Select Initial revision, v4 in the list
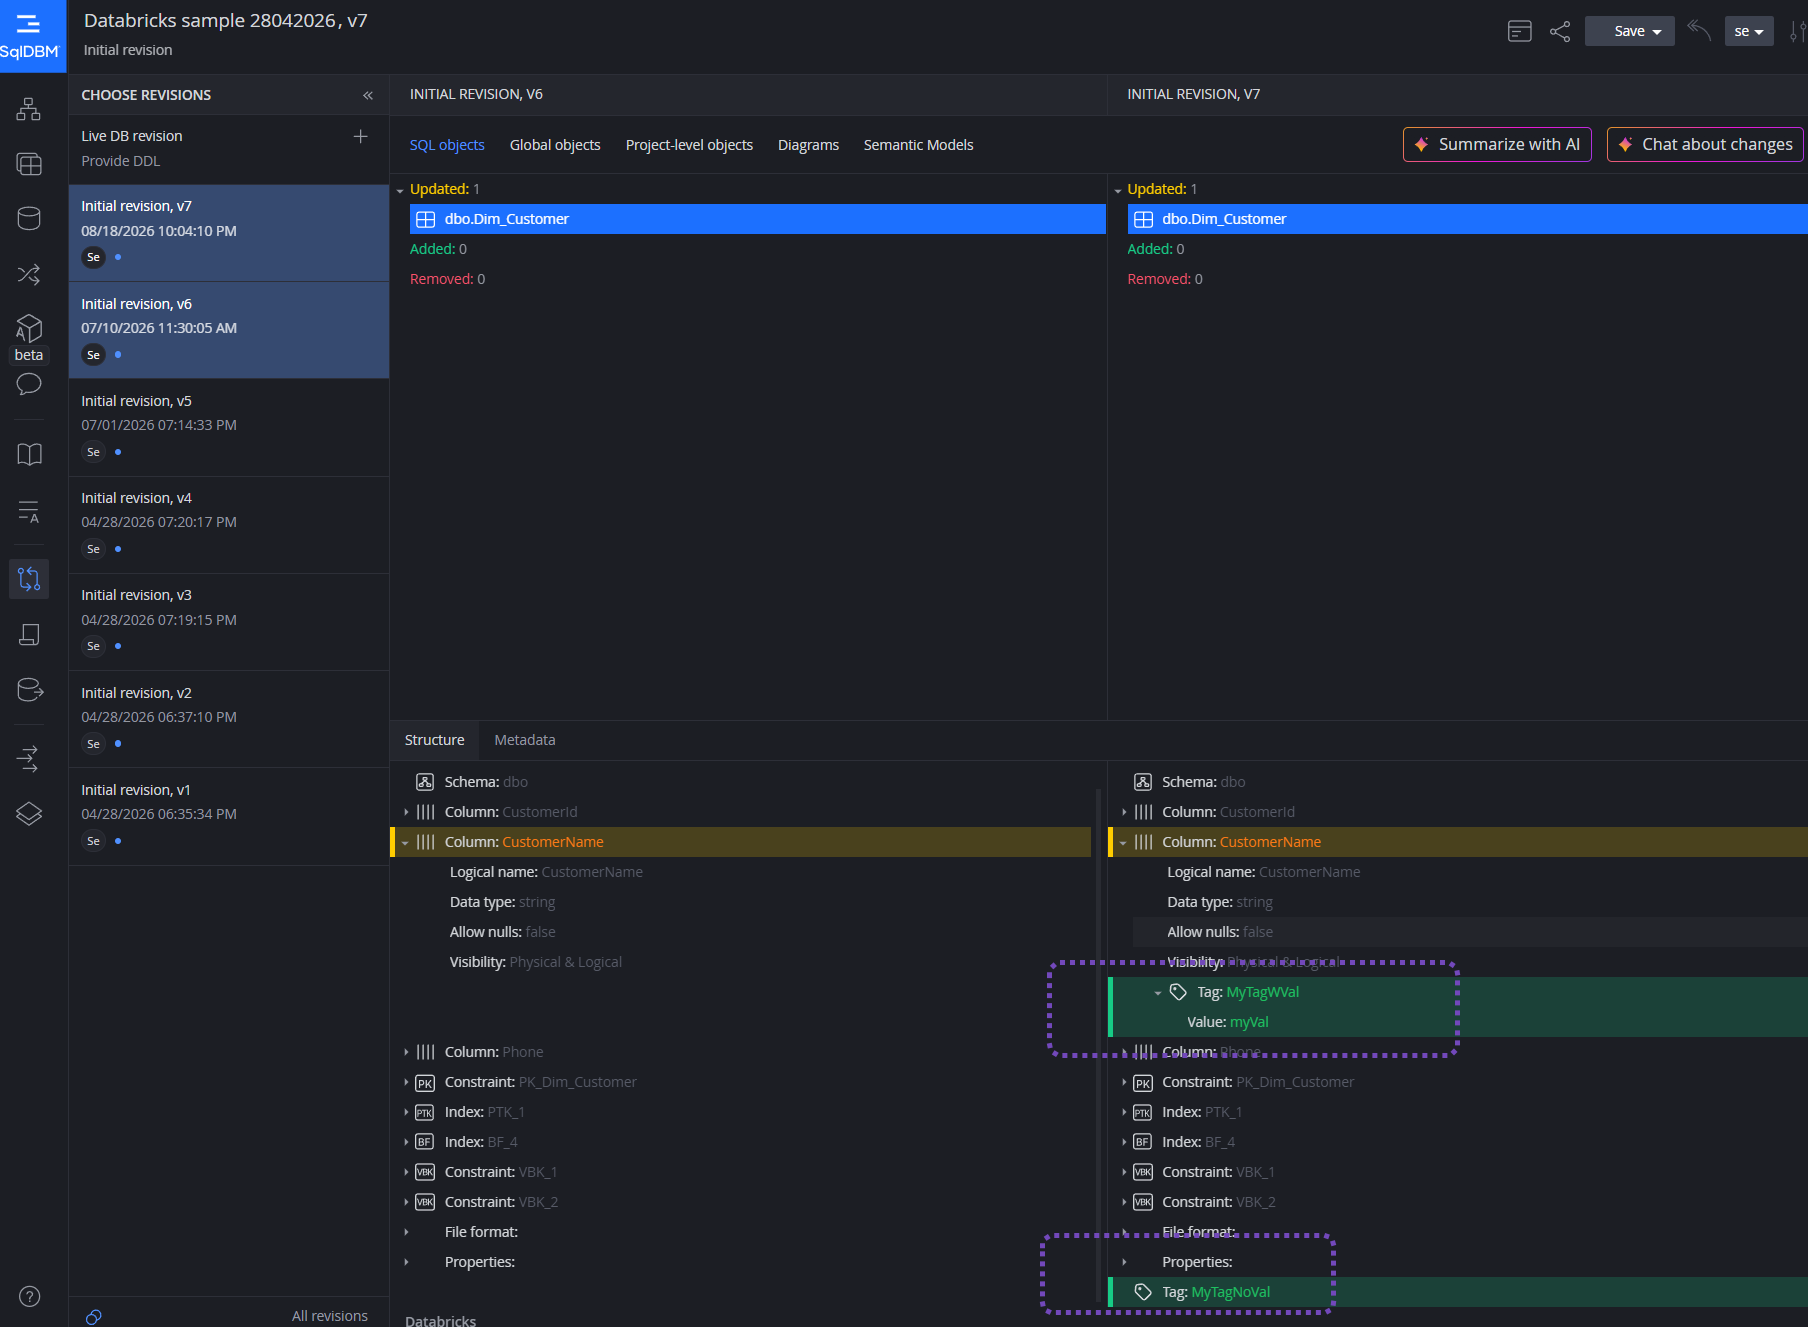 pos(229,525)
